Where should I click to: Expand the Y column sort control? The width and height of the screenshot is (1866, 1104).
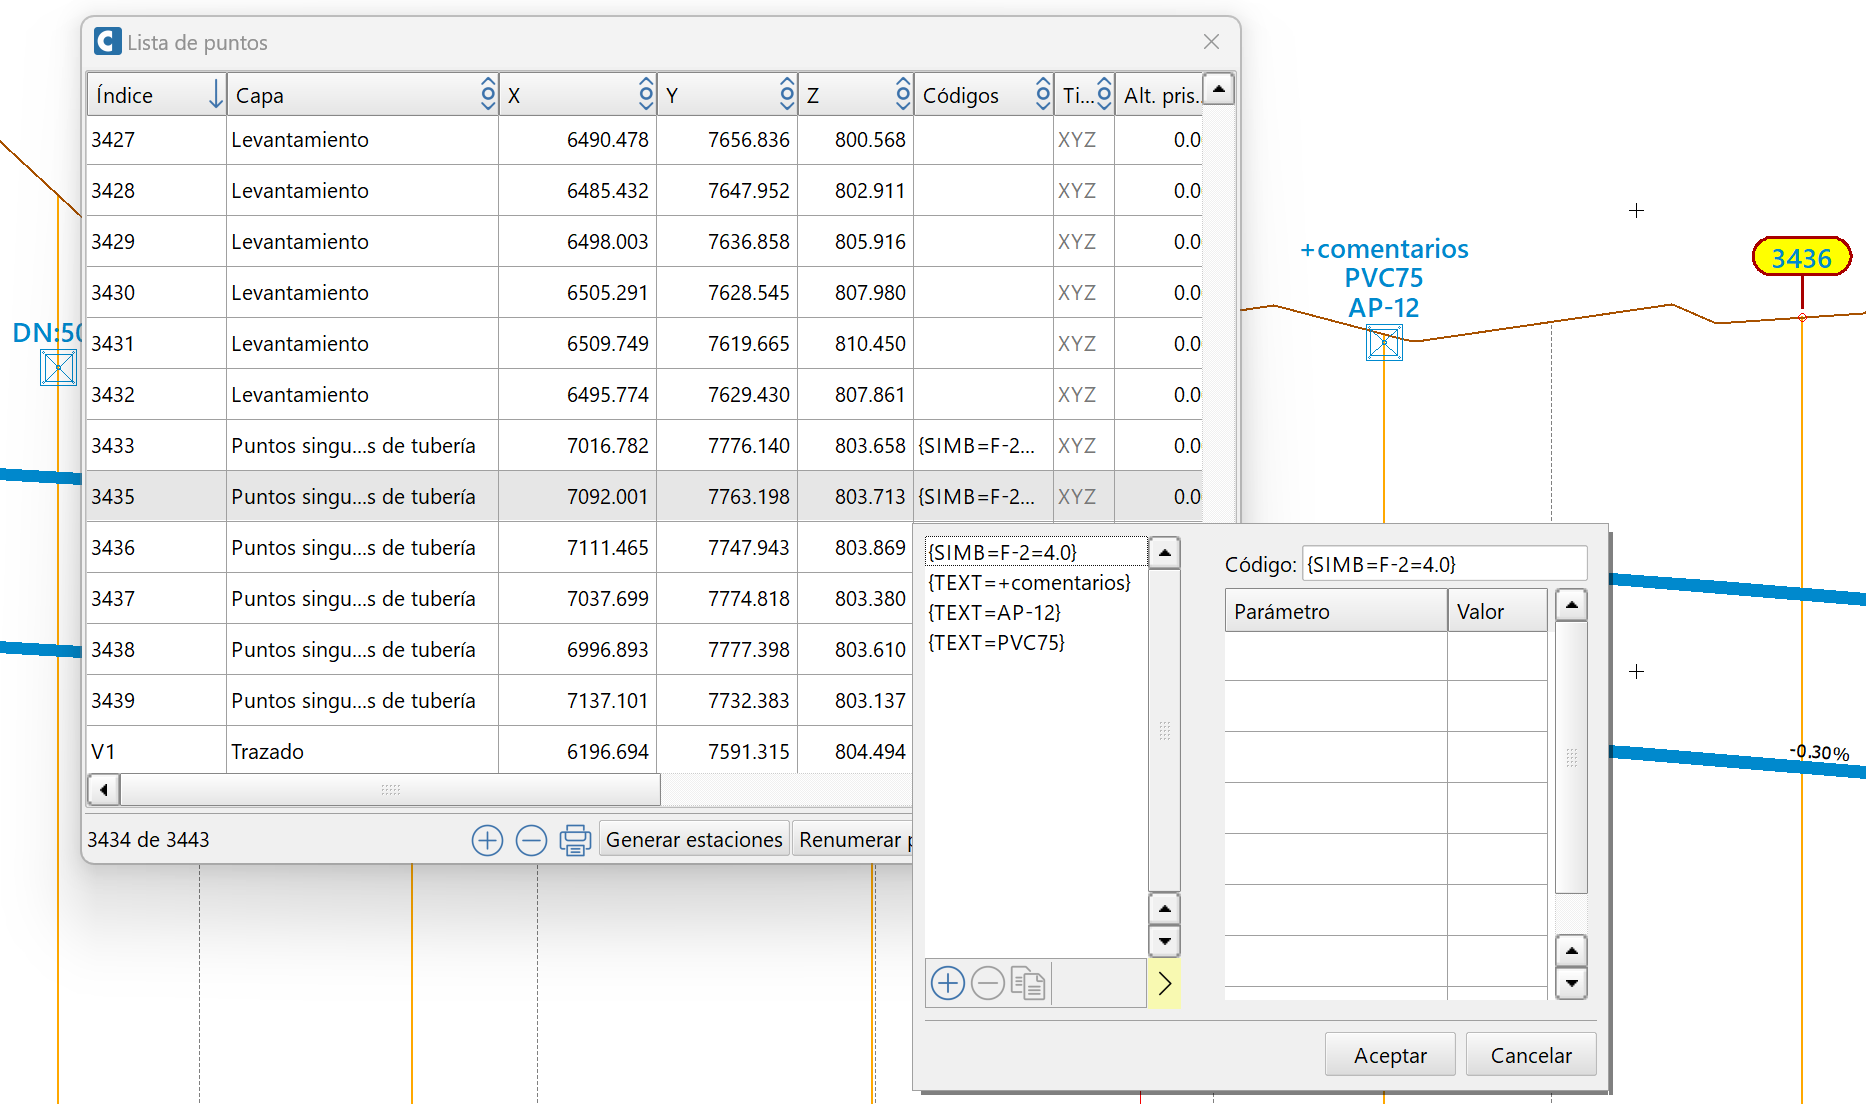pos(786,93)
